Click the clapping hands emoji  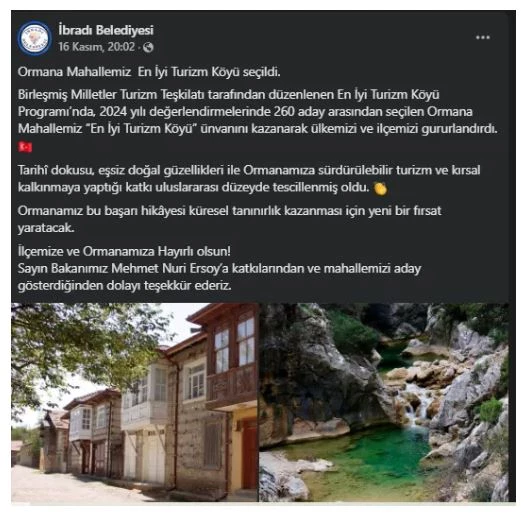click(380, 188)
